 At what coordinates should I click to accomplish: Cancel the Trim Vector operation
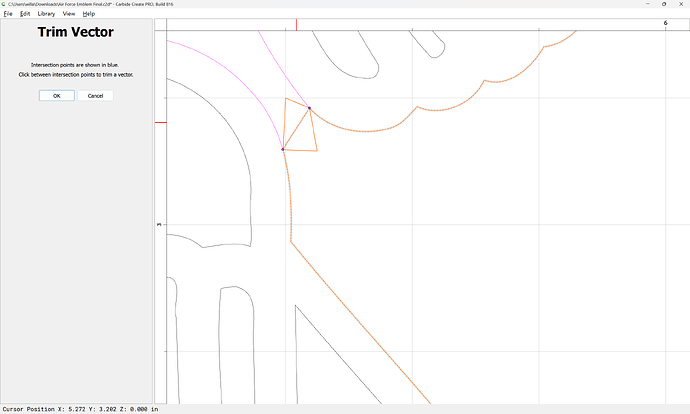[95, 95]
